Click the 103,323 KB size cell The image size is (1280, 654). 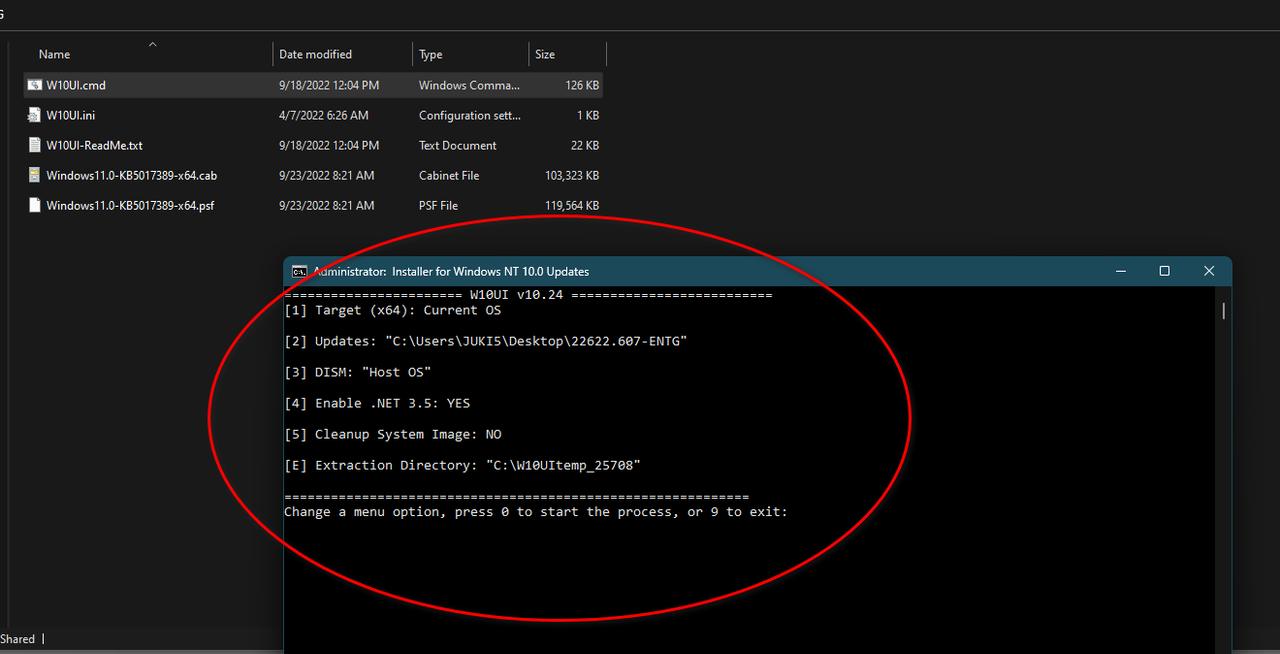point(572,175)
